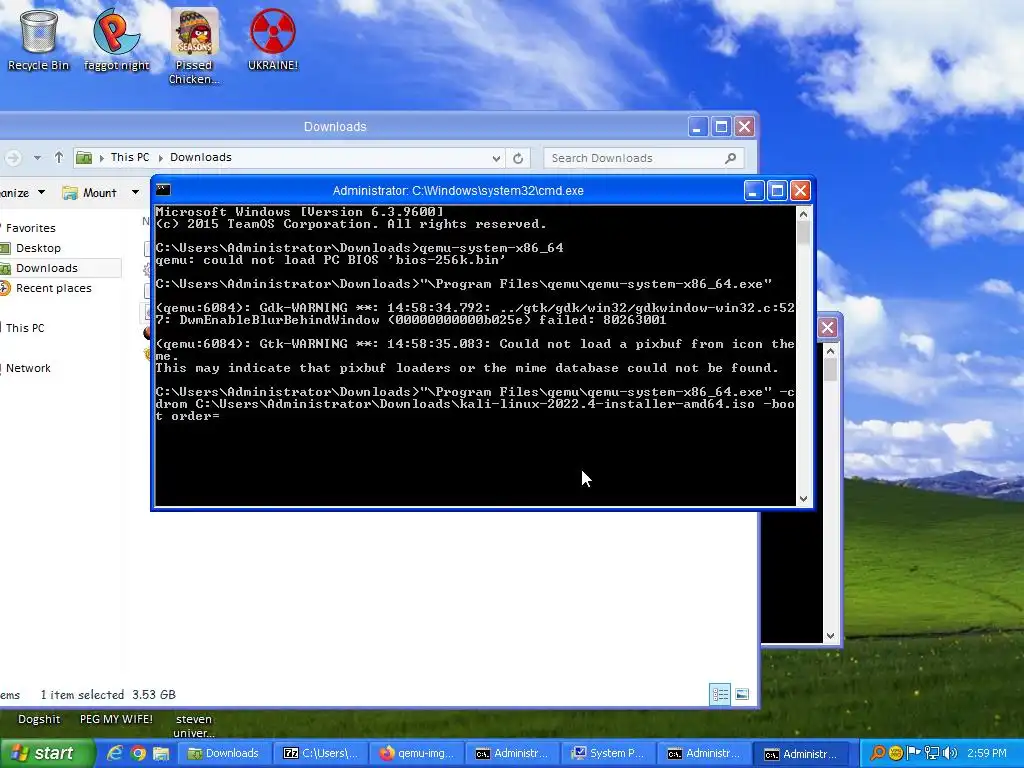Select This PC in the address breadcrumb
Image resolution: width=1024 pixels, height=768 pixels.
click(130, 157)
